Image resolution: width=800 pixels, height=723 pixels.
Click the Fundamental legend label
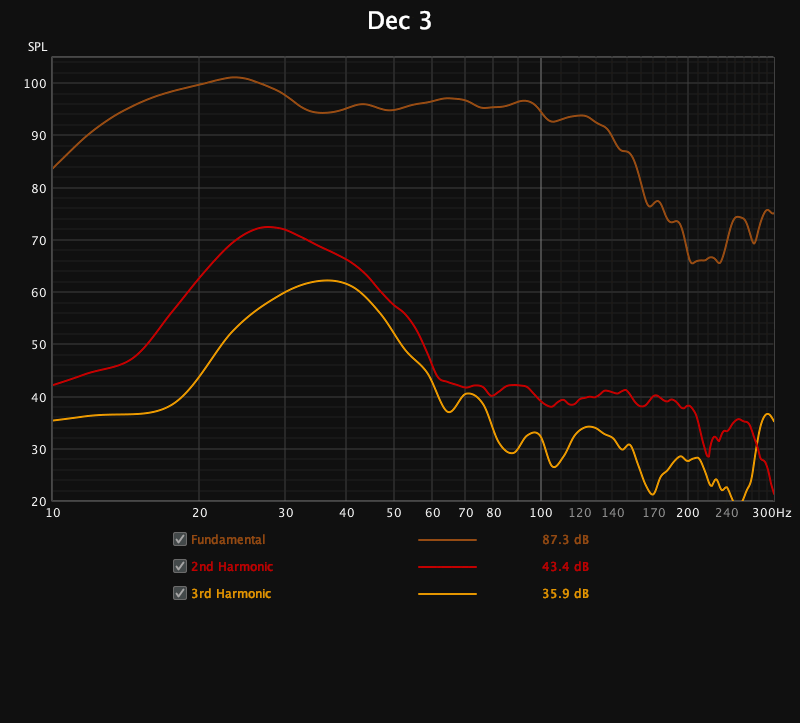228,540
